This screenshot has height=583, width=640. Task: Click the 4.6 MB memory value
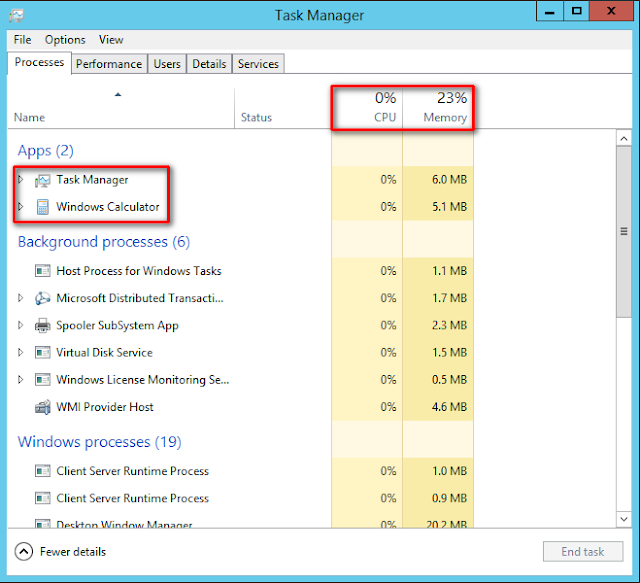tap(449, 407)
